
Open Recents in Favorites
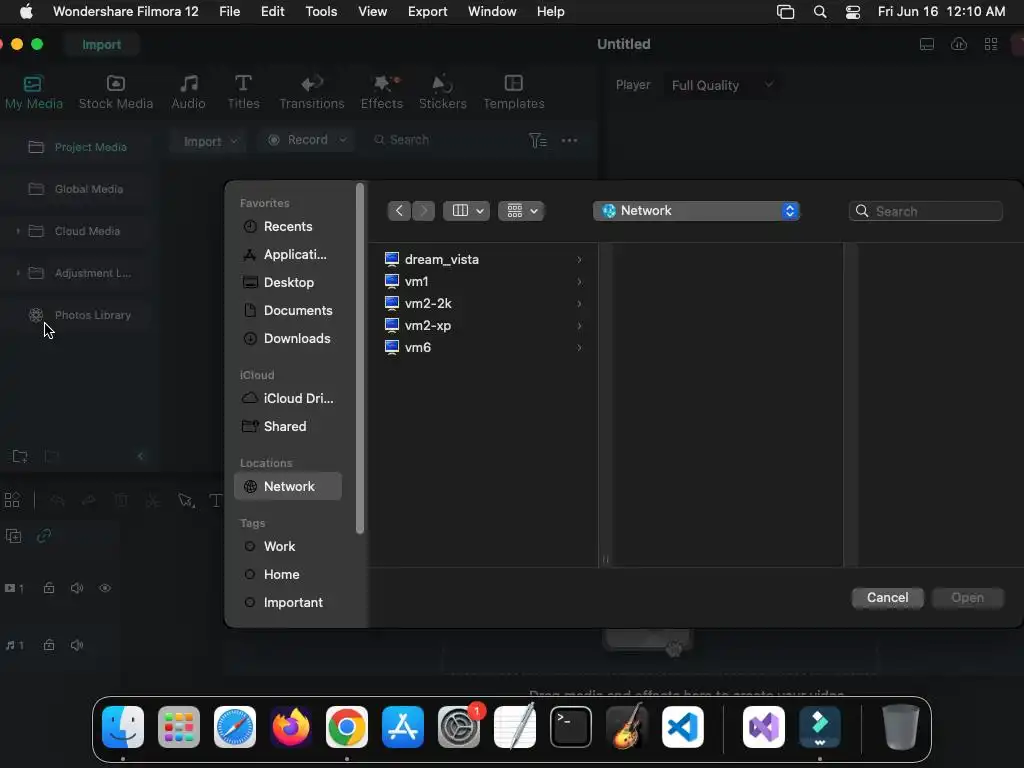pos(287,227)
